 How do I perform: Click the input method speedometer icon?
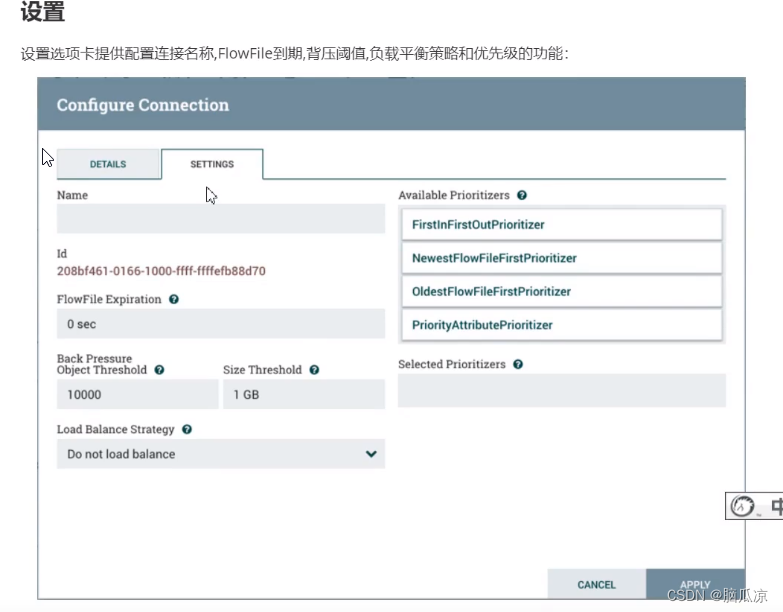(743, 506)
